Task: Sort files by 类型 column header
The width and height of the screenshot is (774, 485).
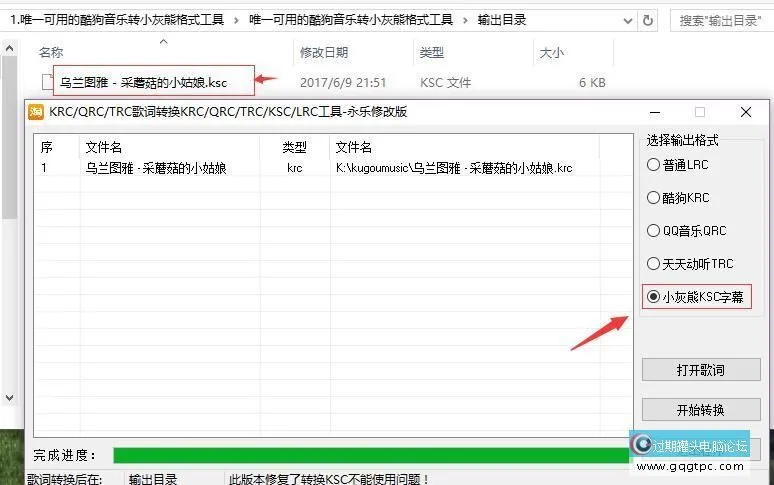Action: pos(431,52)
